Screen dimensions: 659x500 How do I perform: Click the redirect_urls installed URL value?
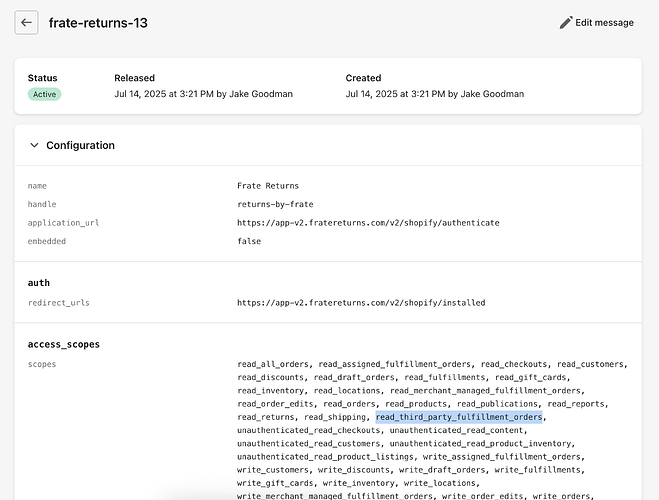point(361,303)
